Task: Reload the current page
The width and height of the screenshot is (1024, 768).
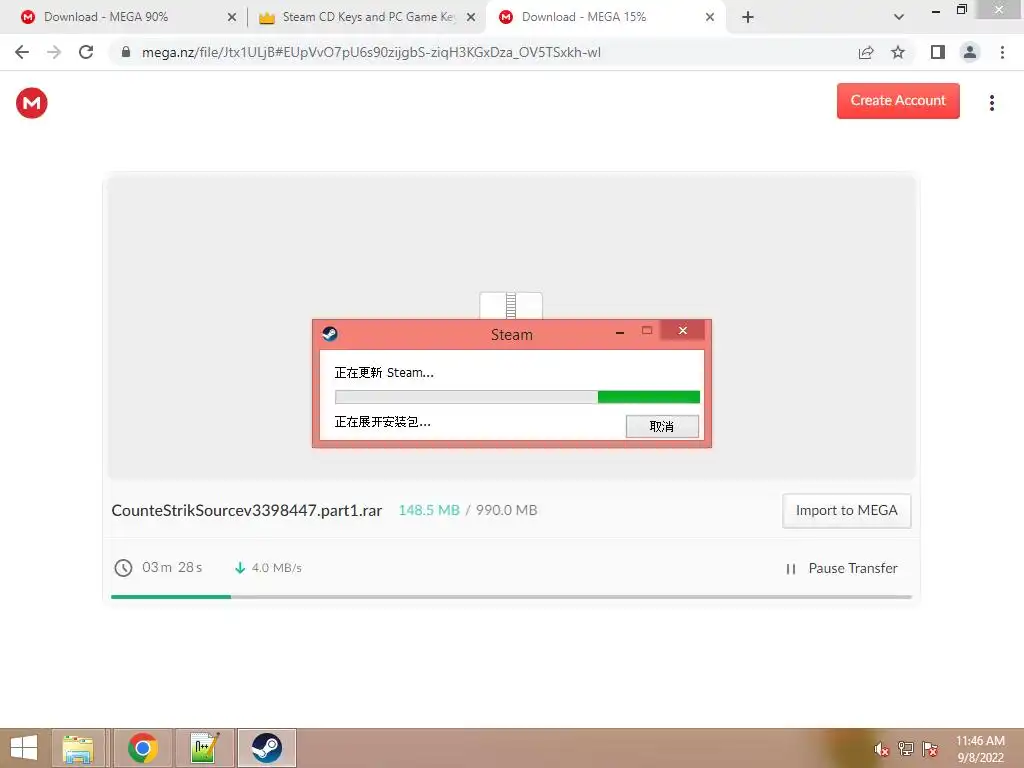Action: 86,52
